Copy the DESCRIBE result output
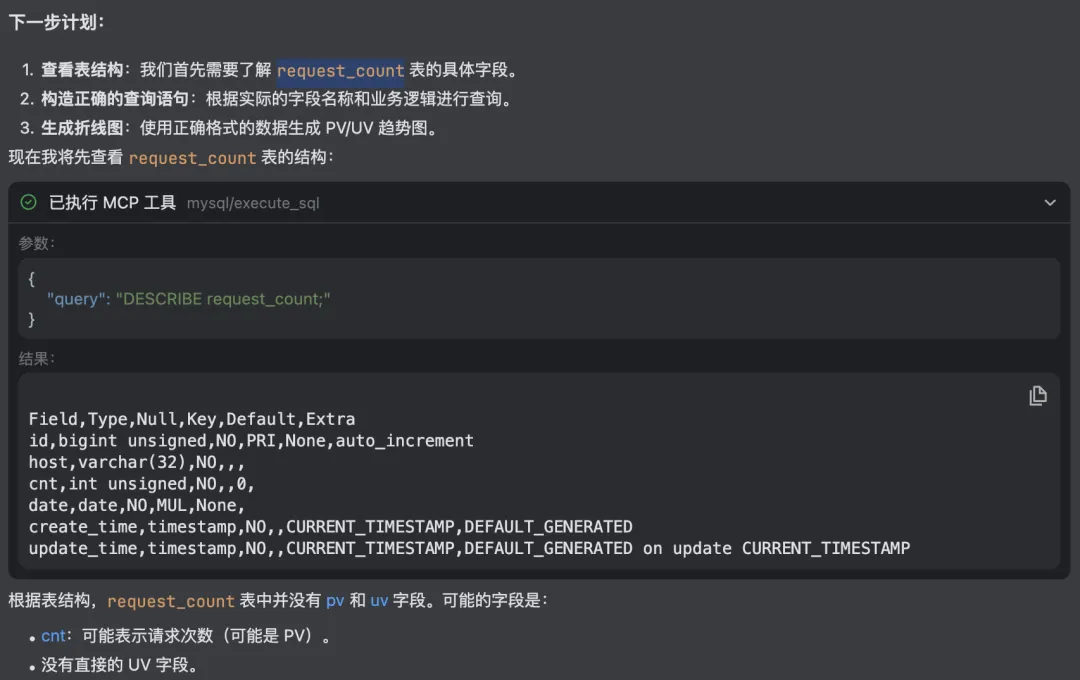The width and height of the screenshot is (1080, 680). point(1037,395)
